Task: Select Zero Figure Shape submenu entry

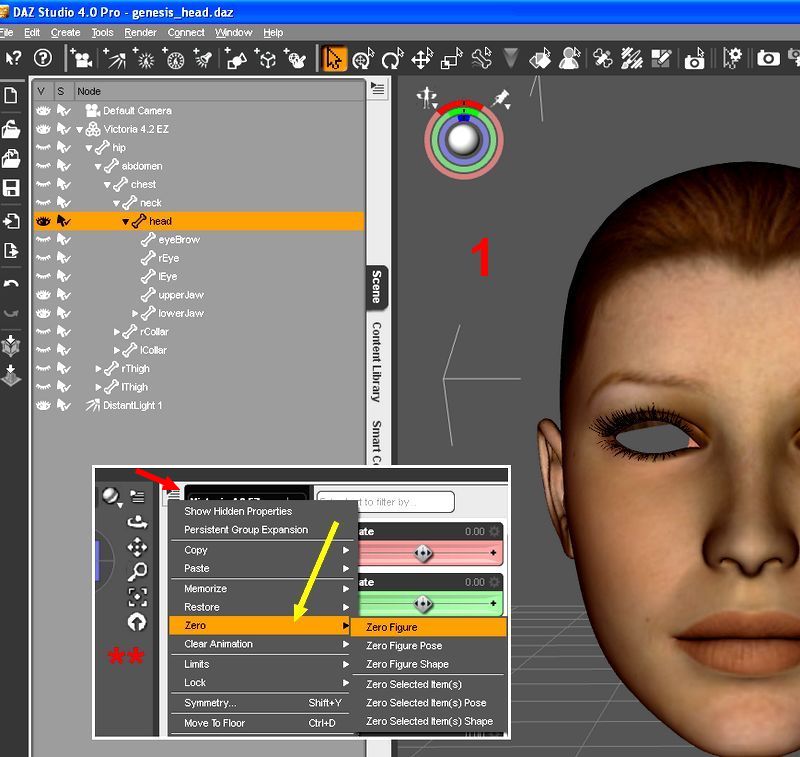Action: pyautogui.click(x=407, y=664)
